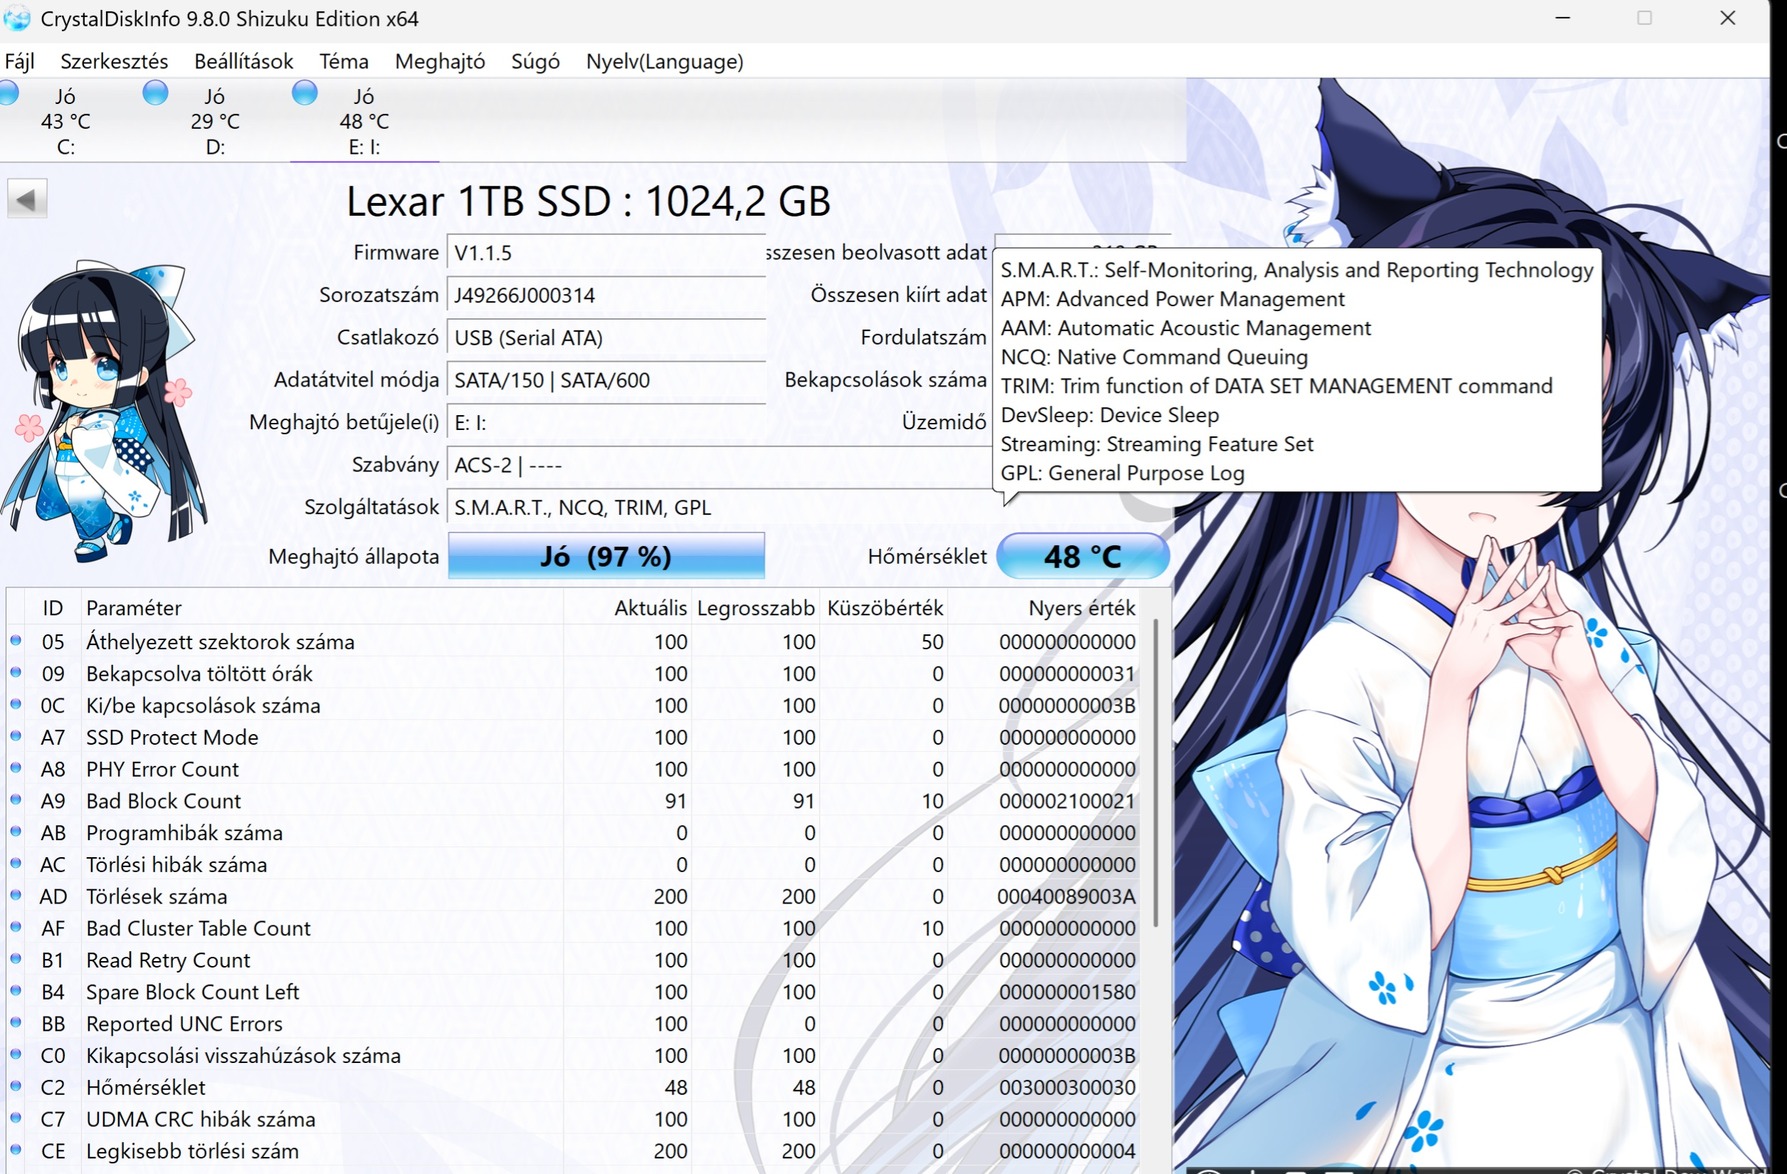This screenshot has width=1787, height=1174.
Task: Click the CrystalDiskInfo app icon in title bar
Action: pyautogui.click(x=17, y=18)
